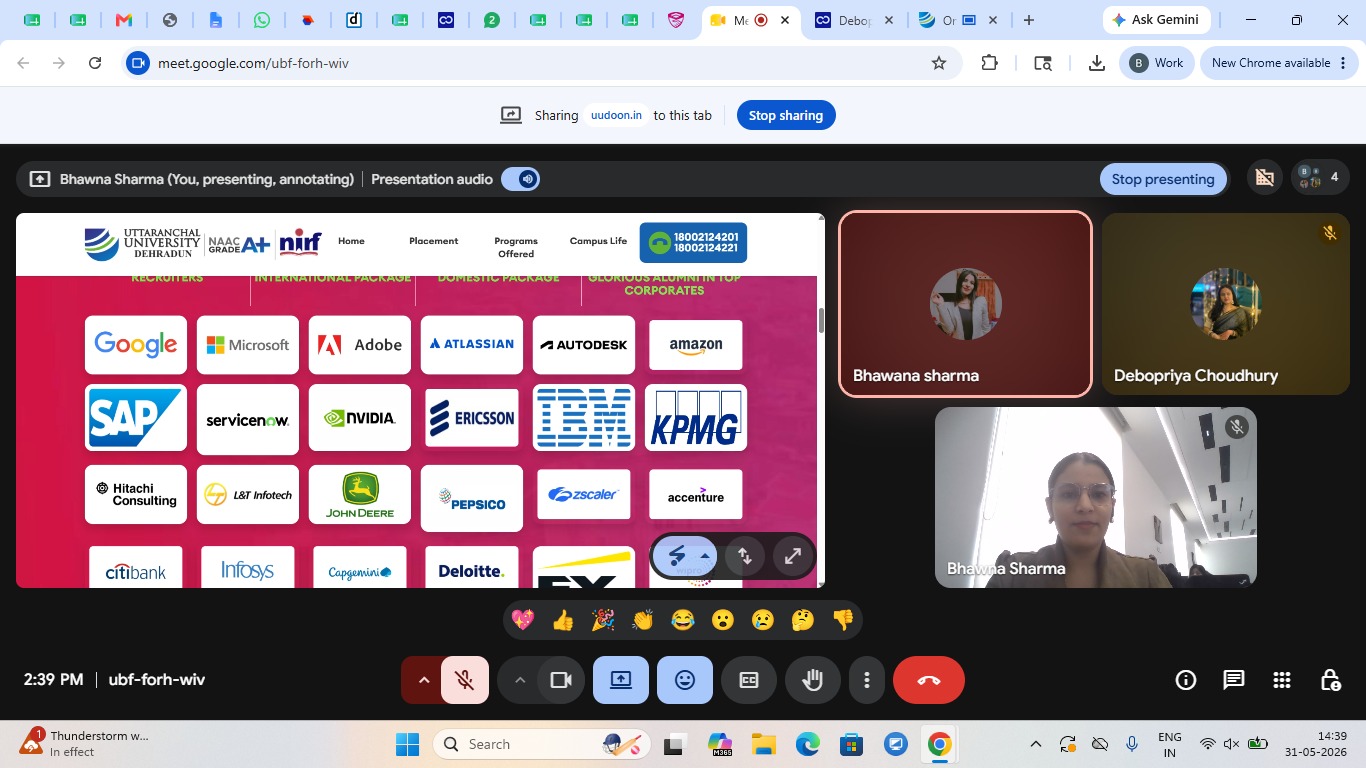
Task: Click New Chrome available update button
Action: 1278,63
